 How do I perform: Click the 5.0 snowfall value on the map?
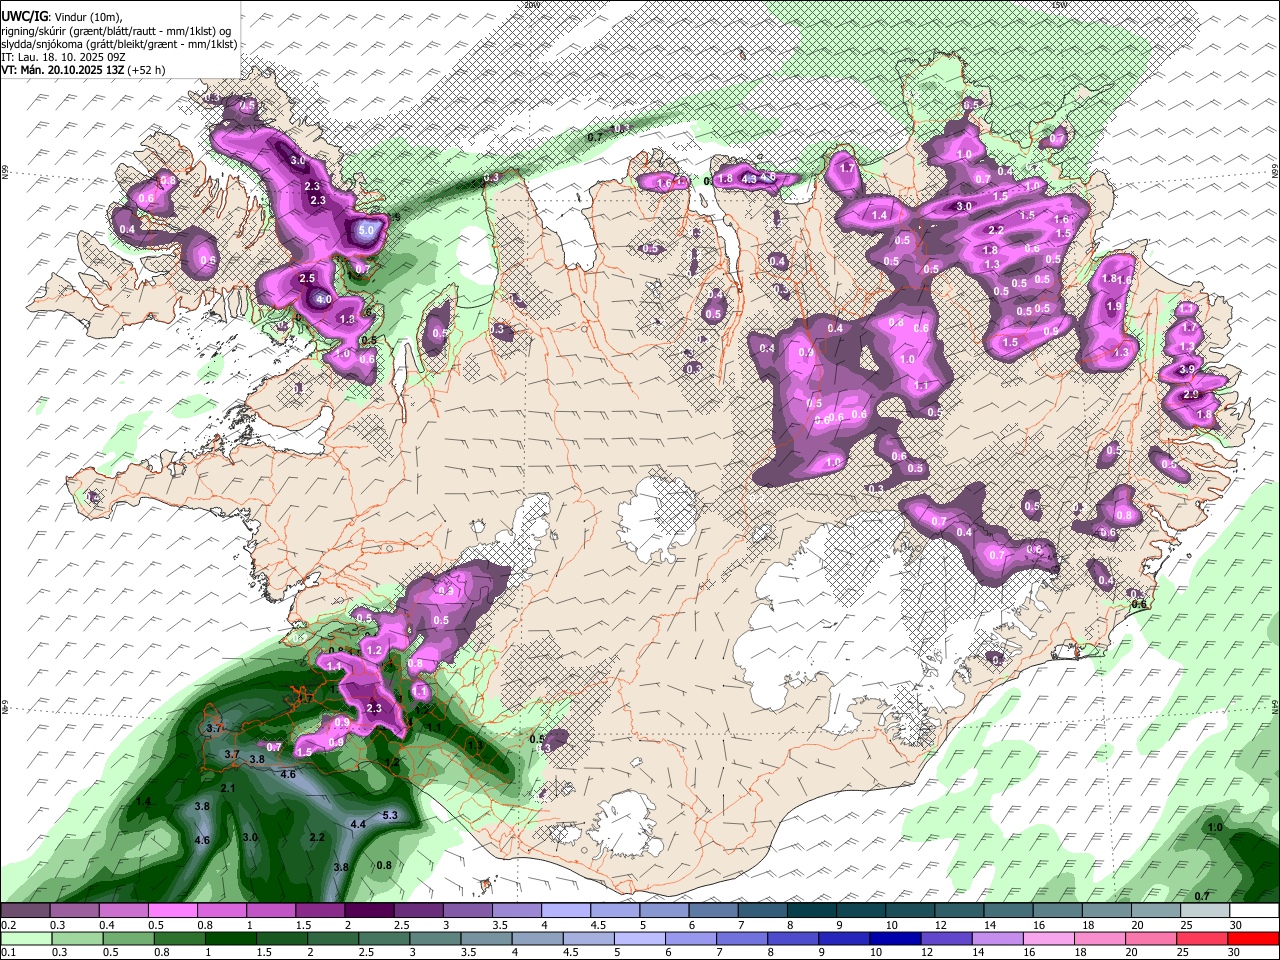click(x=367, y=230)
